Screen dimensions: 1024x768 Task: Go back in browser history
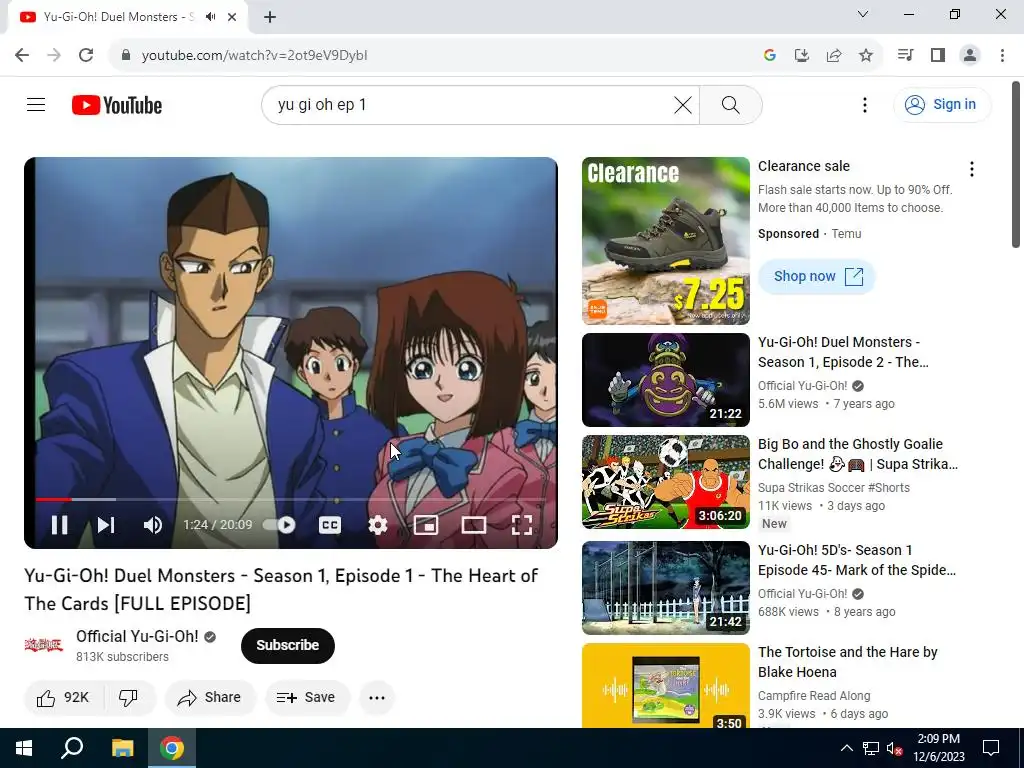[22, 55]
